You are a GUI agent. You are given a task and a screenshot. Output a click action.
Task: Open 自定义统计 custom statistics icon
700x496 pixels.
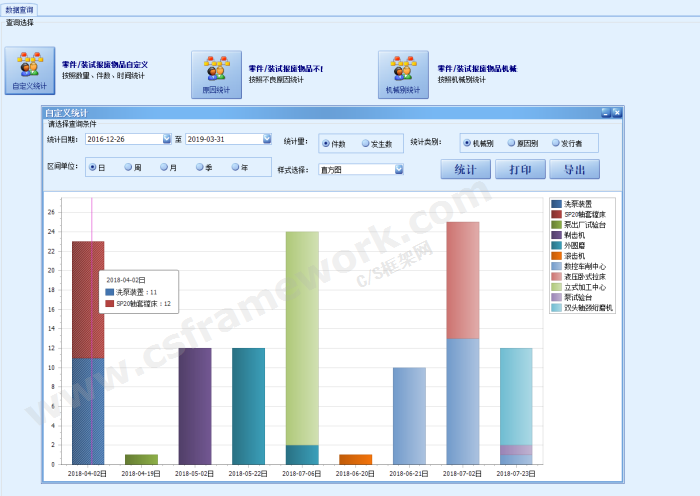(30, 71)
